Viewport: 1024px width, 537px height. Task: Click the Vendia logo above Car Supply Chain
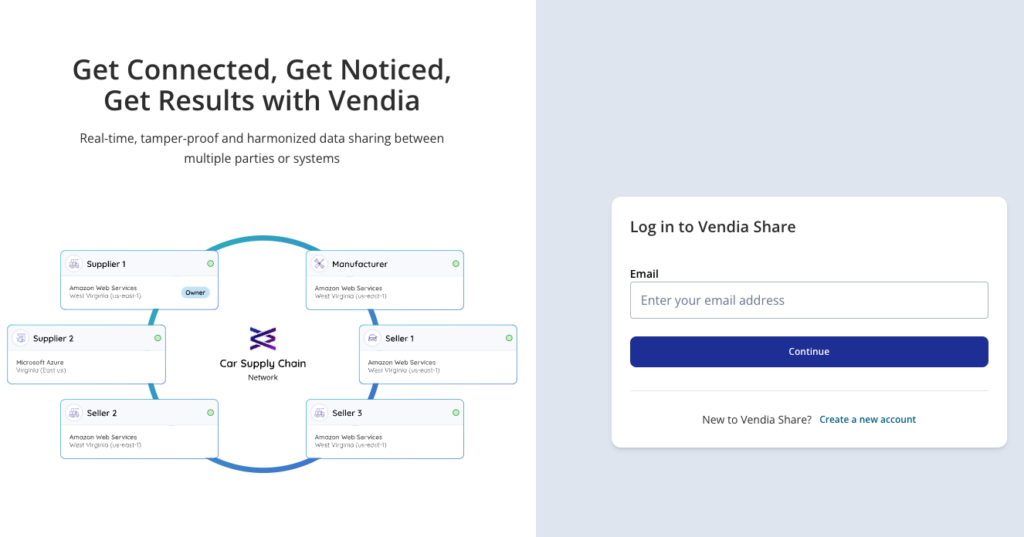(x=263, y=339)
